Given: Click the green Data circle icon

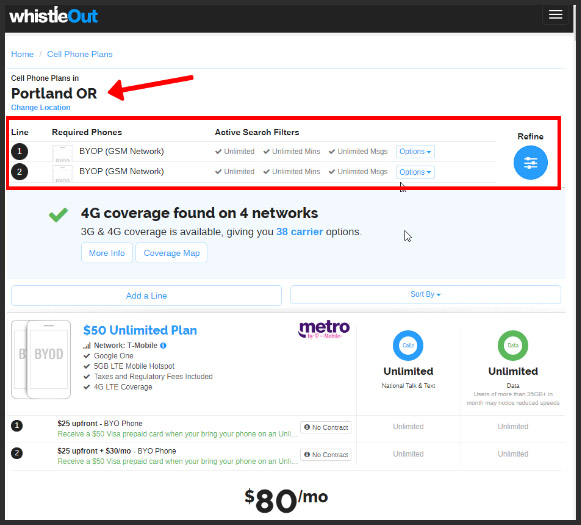Looking at the screenshot, I should click(x=513, y=345).
